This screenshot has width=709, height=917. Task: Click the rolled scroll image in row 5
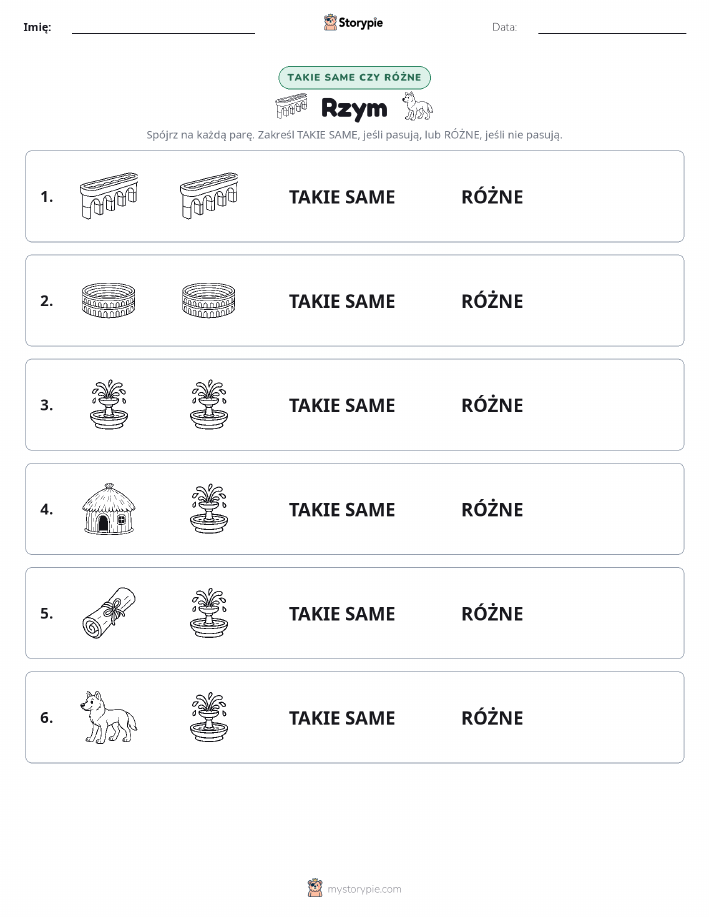pyautogui.click(x=109, y=613)
